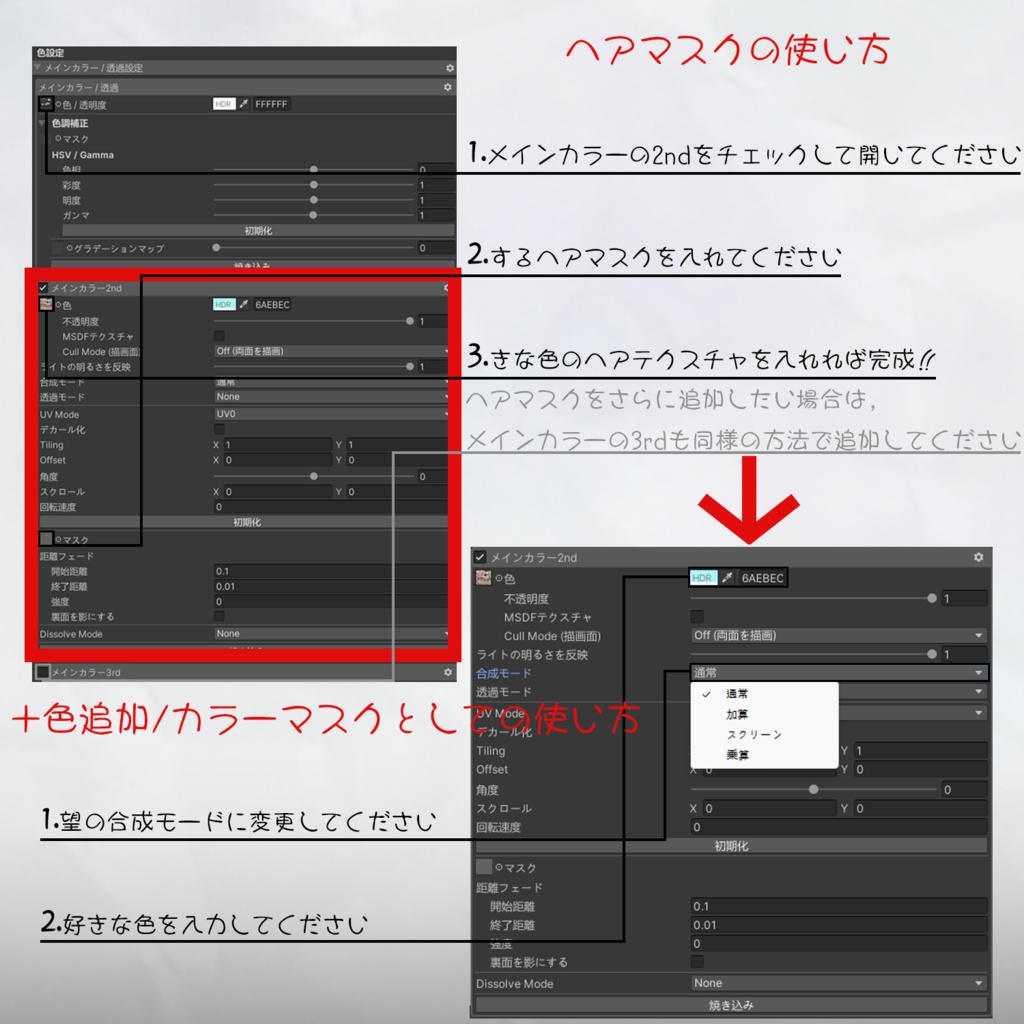Click 終了距離 0.01 field in the enlarged panel
1024x1024 pixels.
839,925
